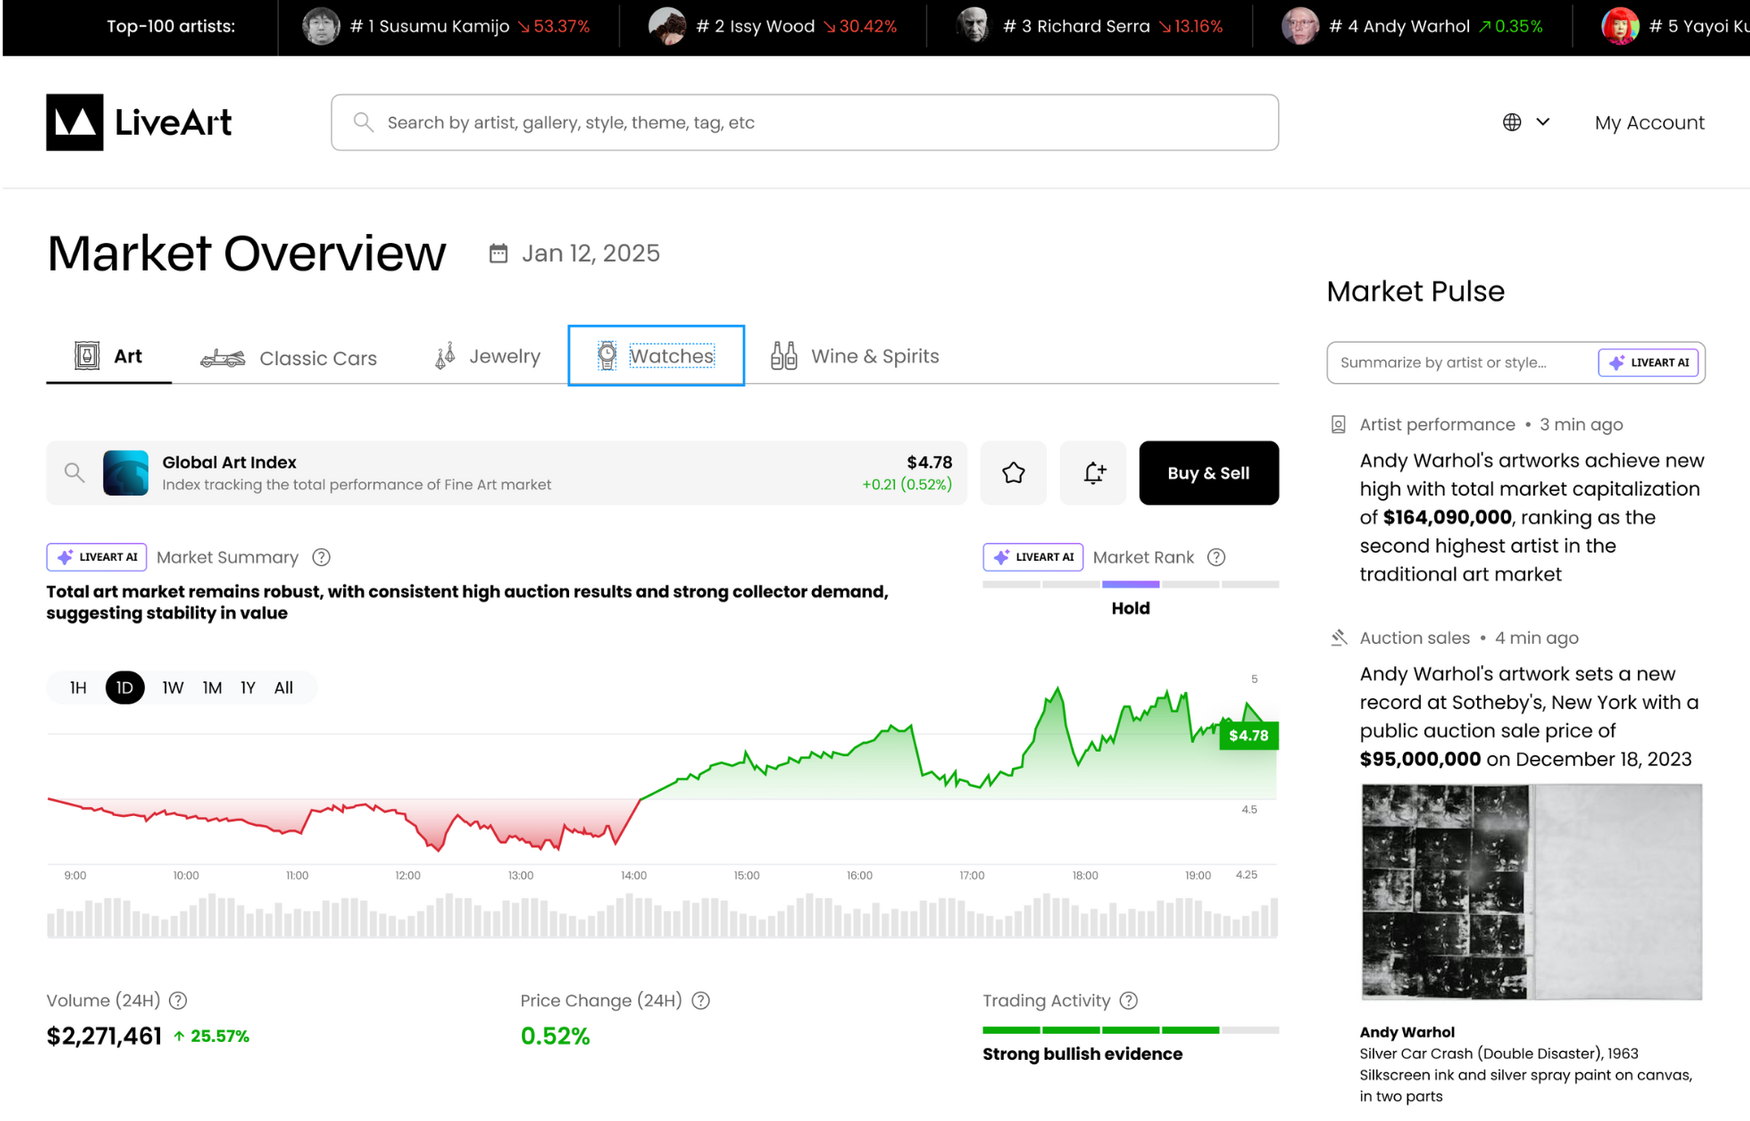Open the Volume (24H) help icon
Image resolution: width=1750 pixels, height=1121 pixels.
point(178,1000)
